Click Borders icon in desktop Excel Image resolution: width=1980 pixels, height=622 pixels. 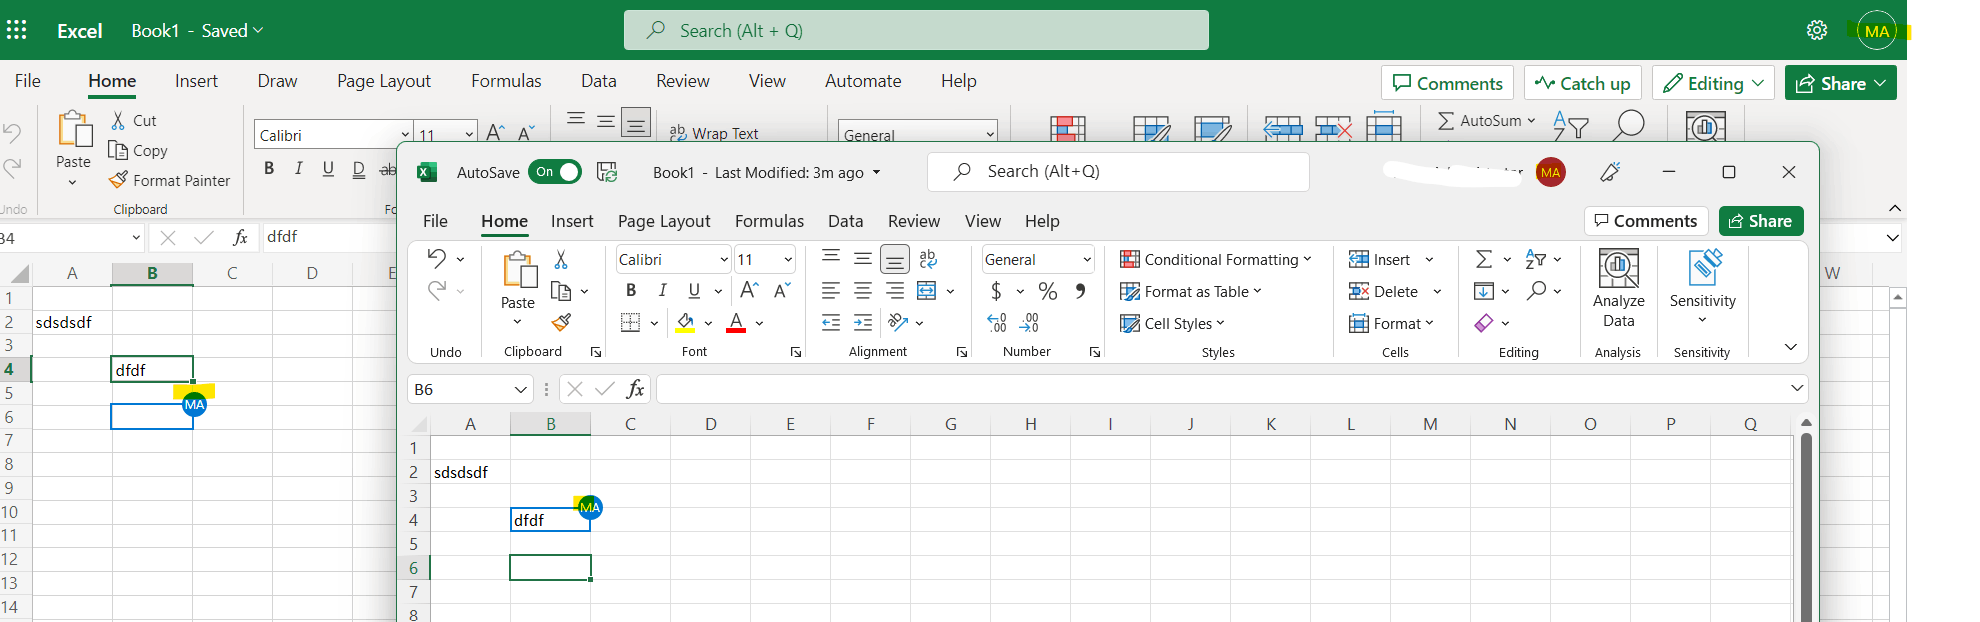630,322
